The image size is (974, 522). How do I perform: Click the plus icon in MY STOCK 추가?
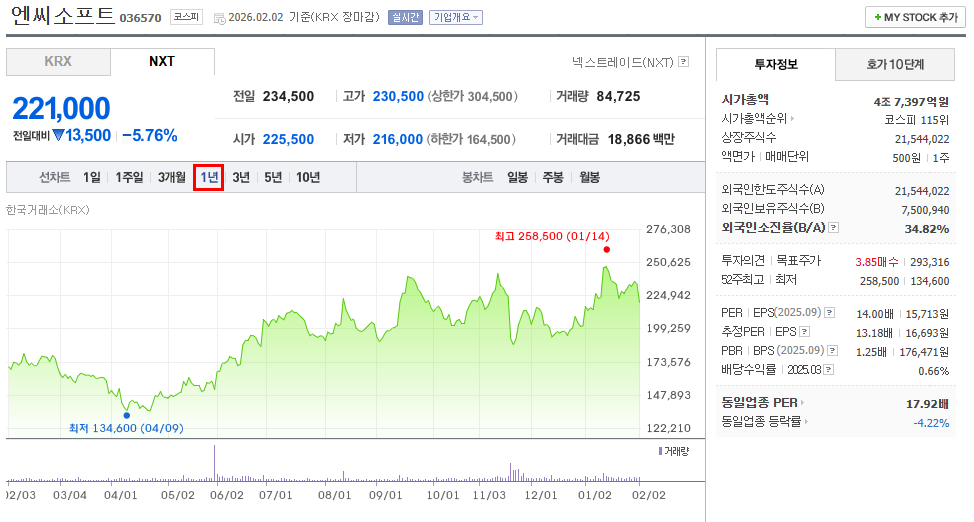pyautogui.click(x=877, y=17)
